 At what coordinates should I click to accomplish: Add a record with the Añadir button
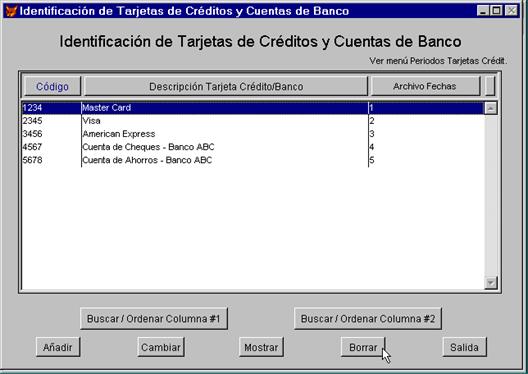click(58, 347)
